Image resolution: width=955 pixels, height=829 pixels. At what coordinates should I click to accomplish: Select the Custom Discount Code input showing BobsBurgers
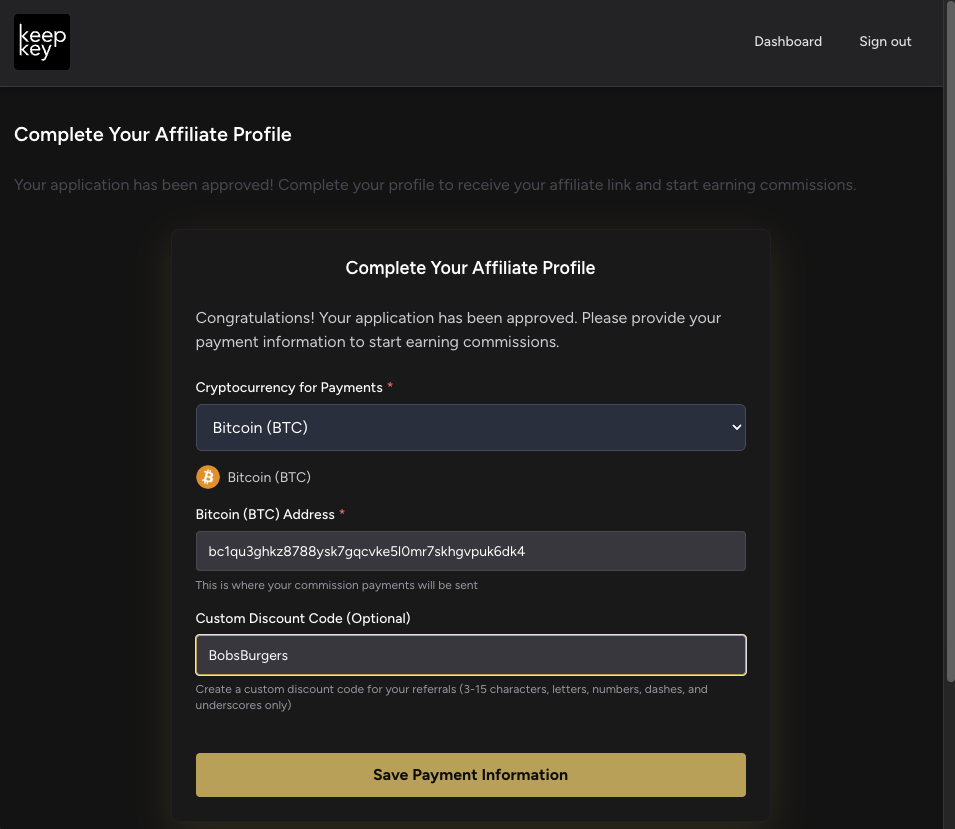pos(470,655)
